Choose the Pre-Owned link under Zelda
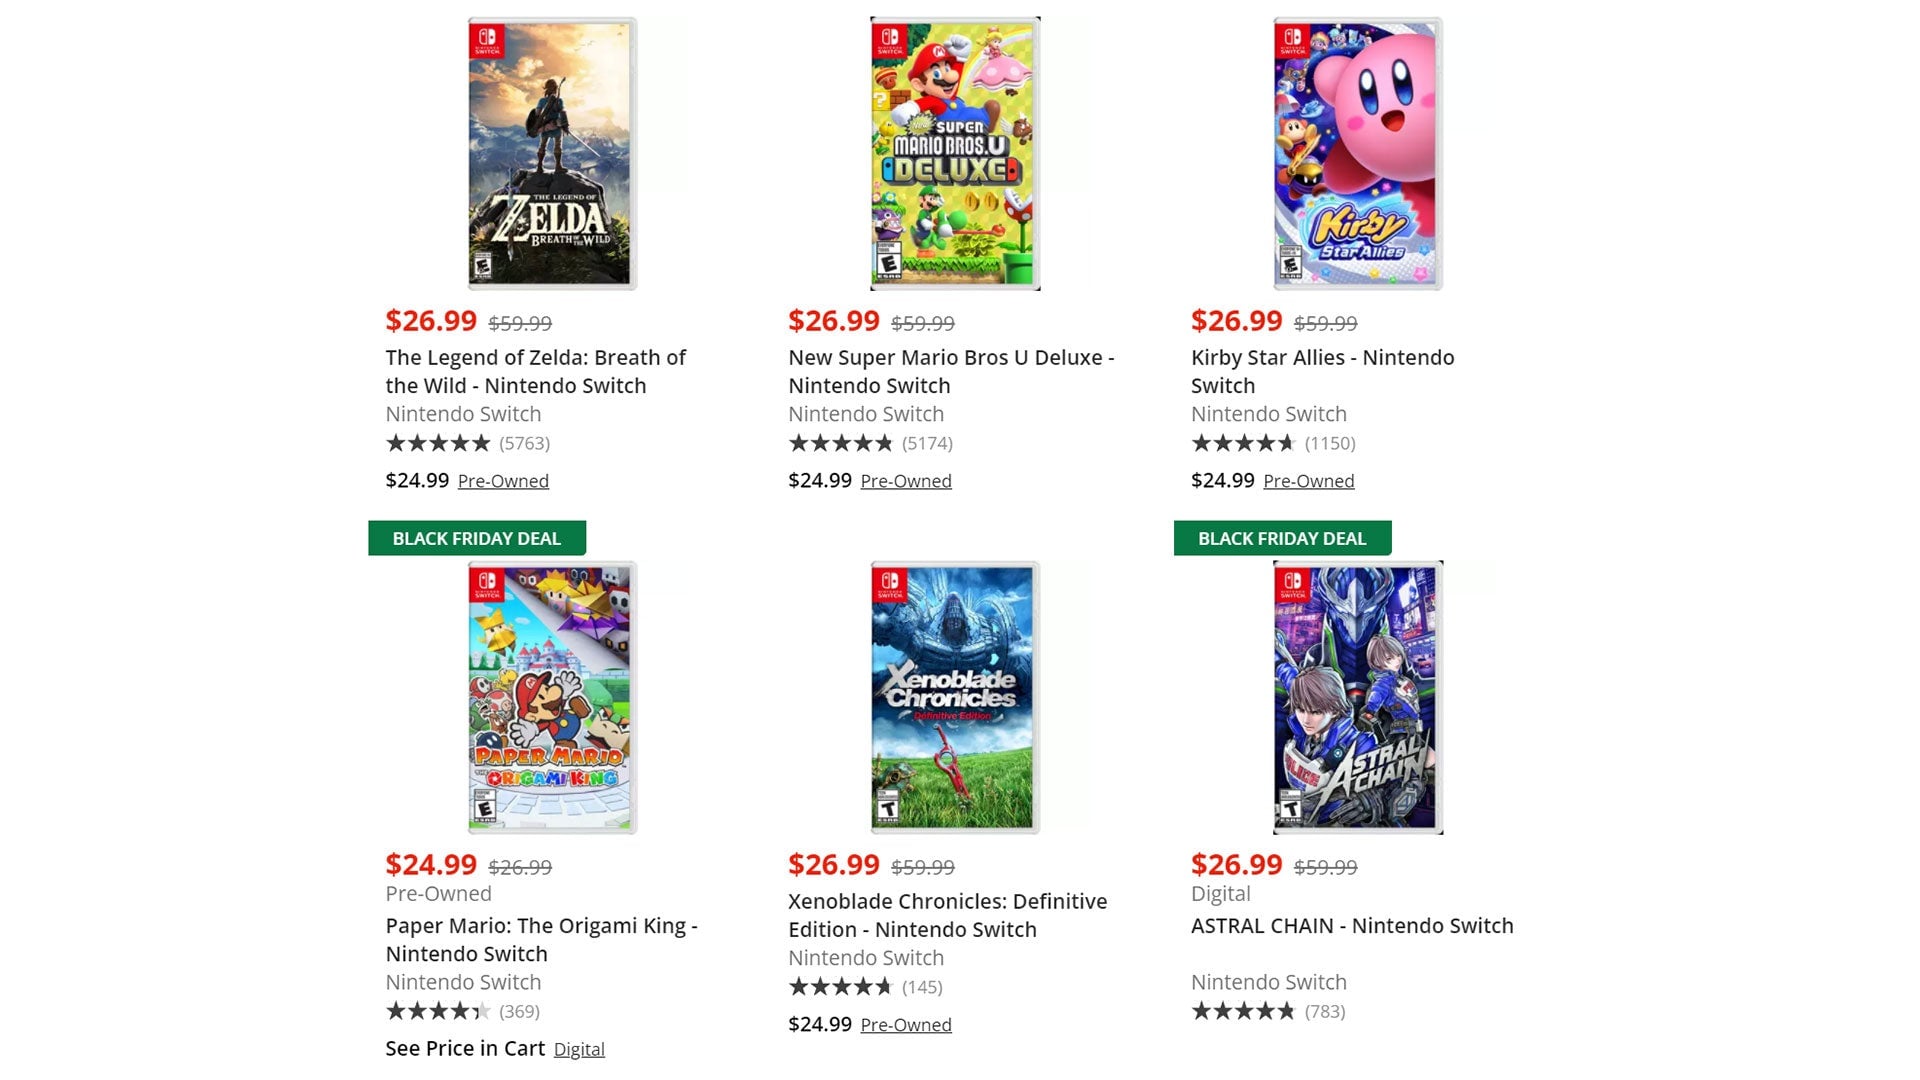The image size is (1920, 1080). tap(503, 481)
